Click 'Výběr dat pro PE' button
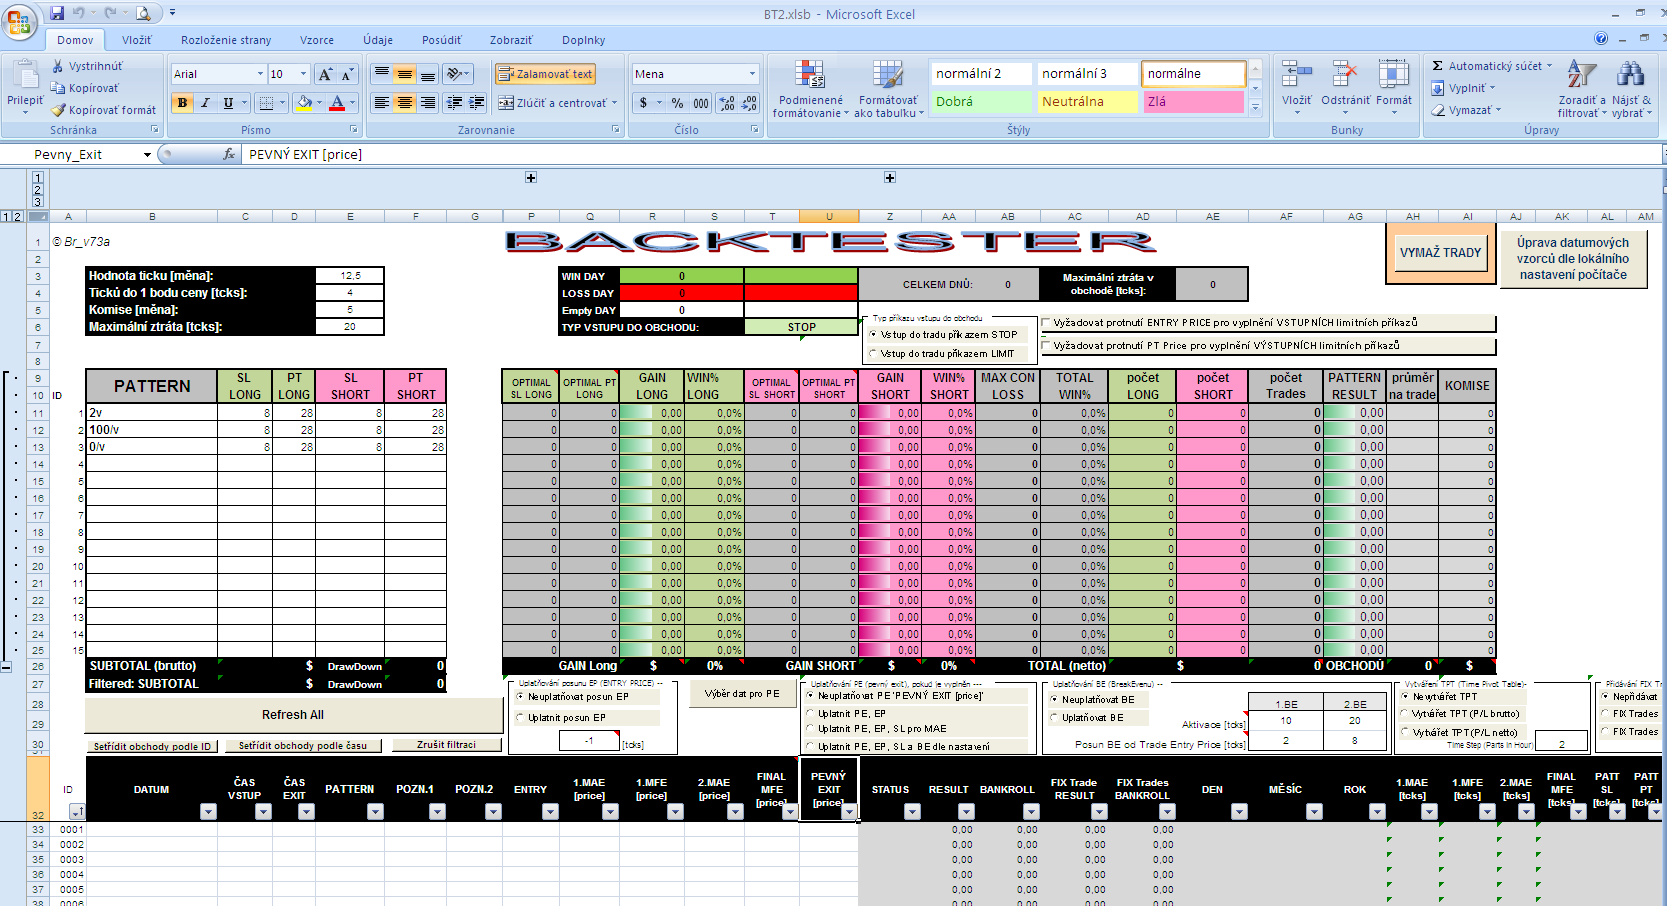 click(742, 694)
